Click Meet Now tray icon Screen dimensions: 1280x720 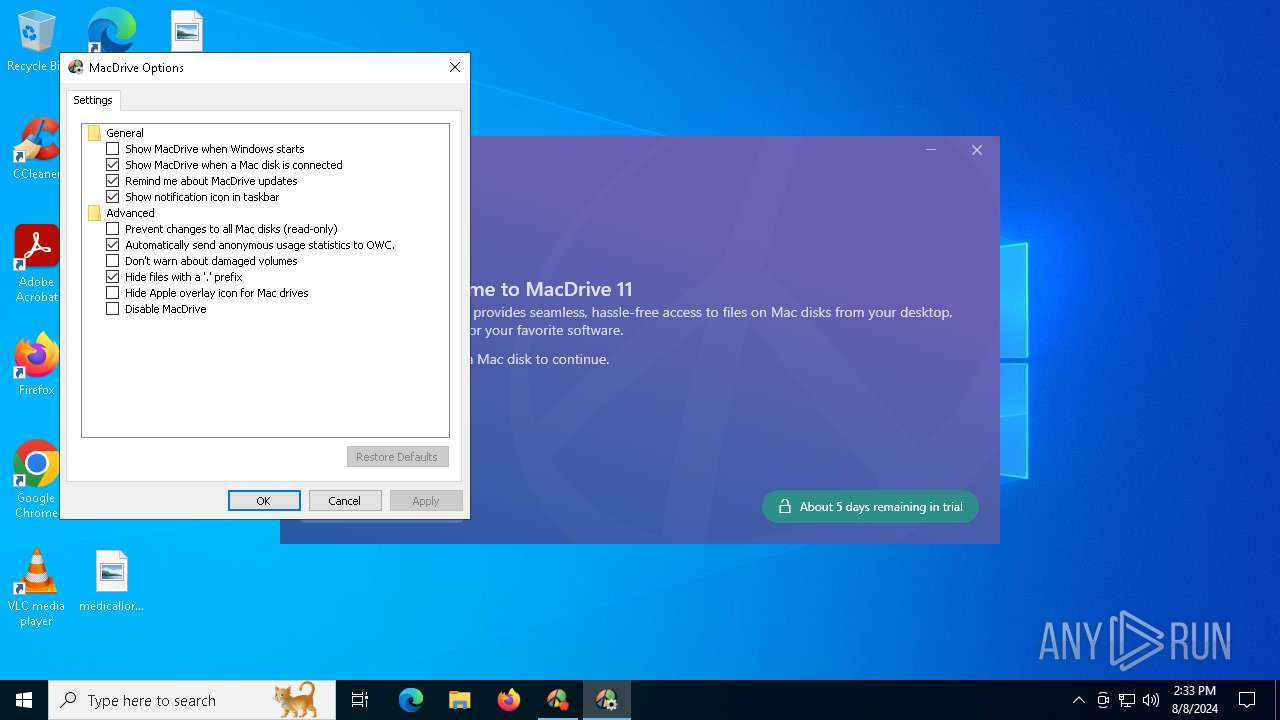tap(1103, 700)
